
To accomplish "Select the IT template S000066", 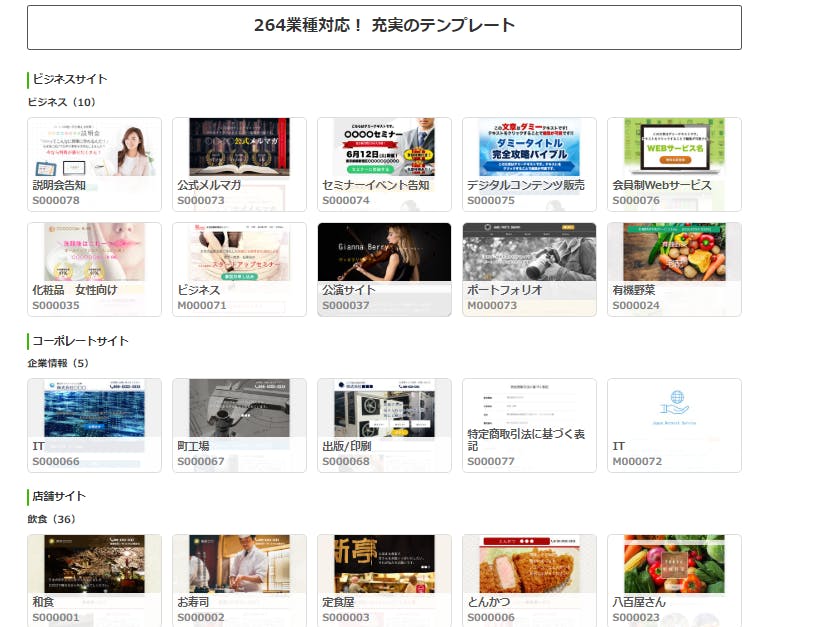I will tap(94, 425).
